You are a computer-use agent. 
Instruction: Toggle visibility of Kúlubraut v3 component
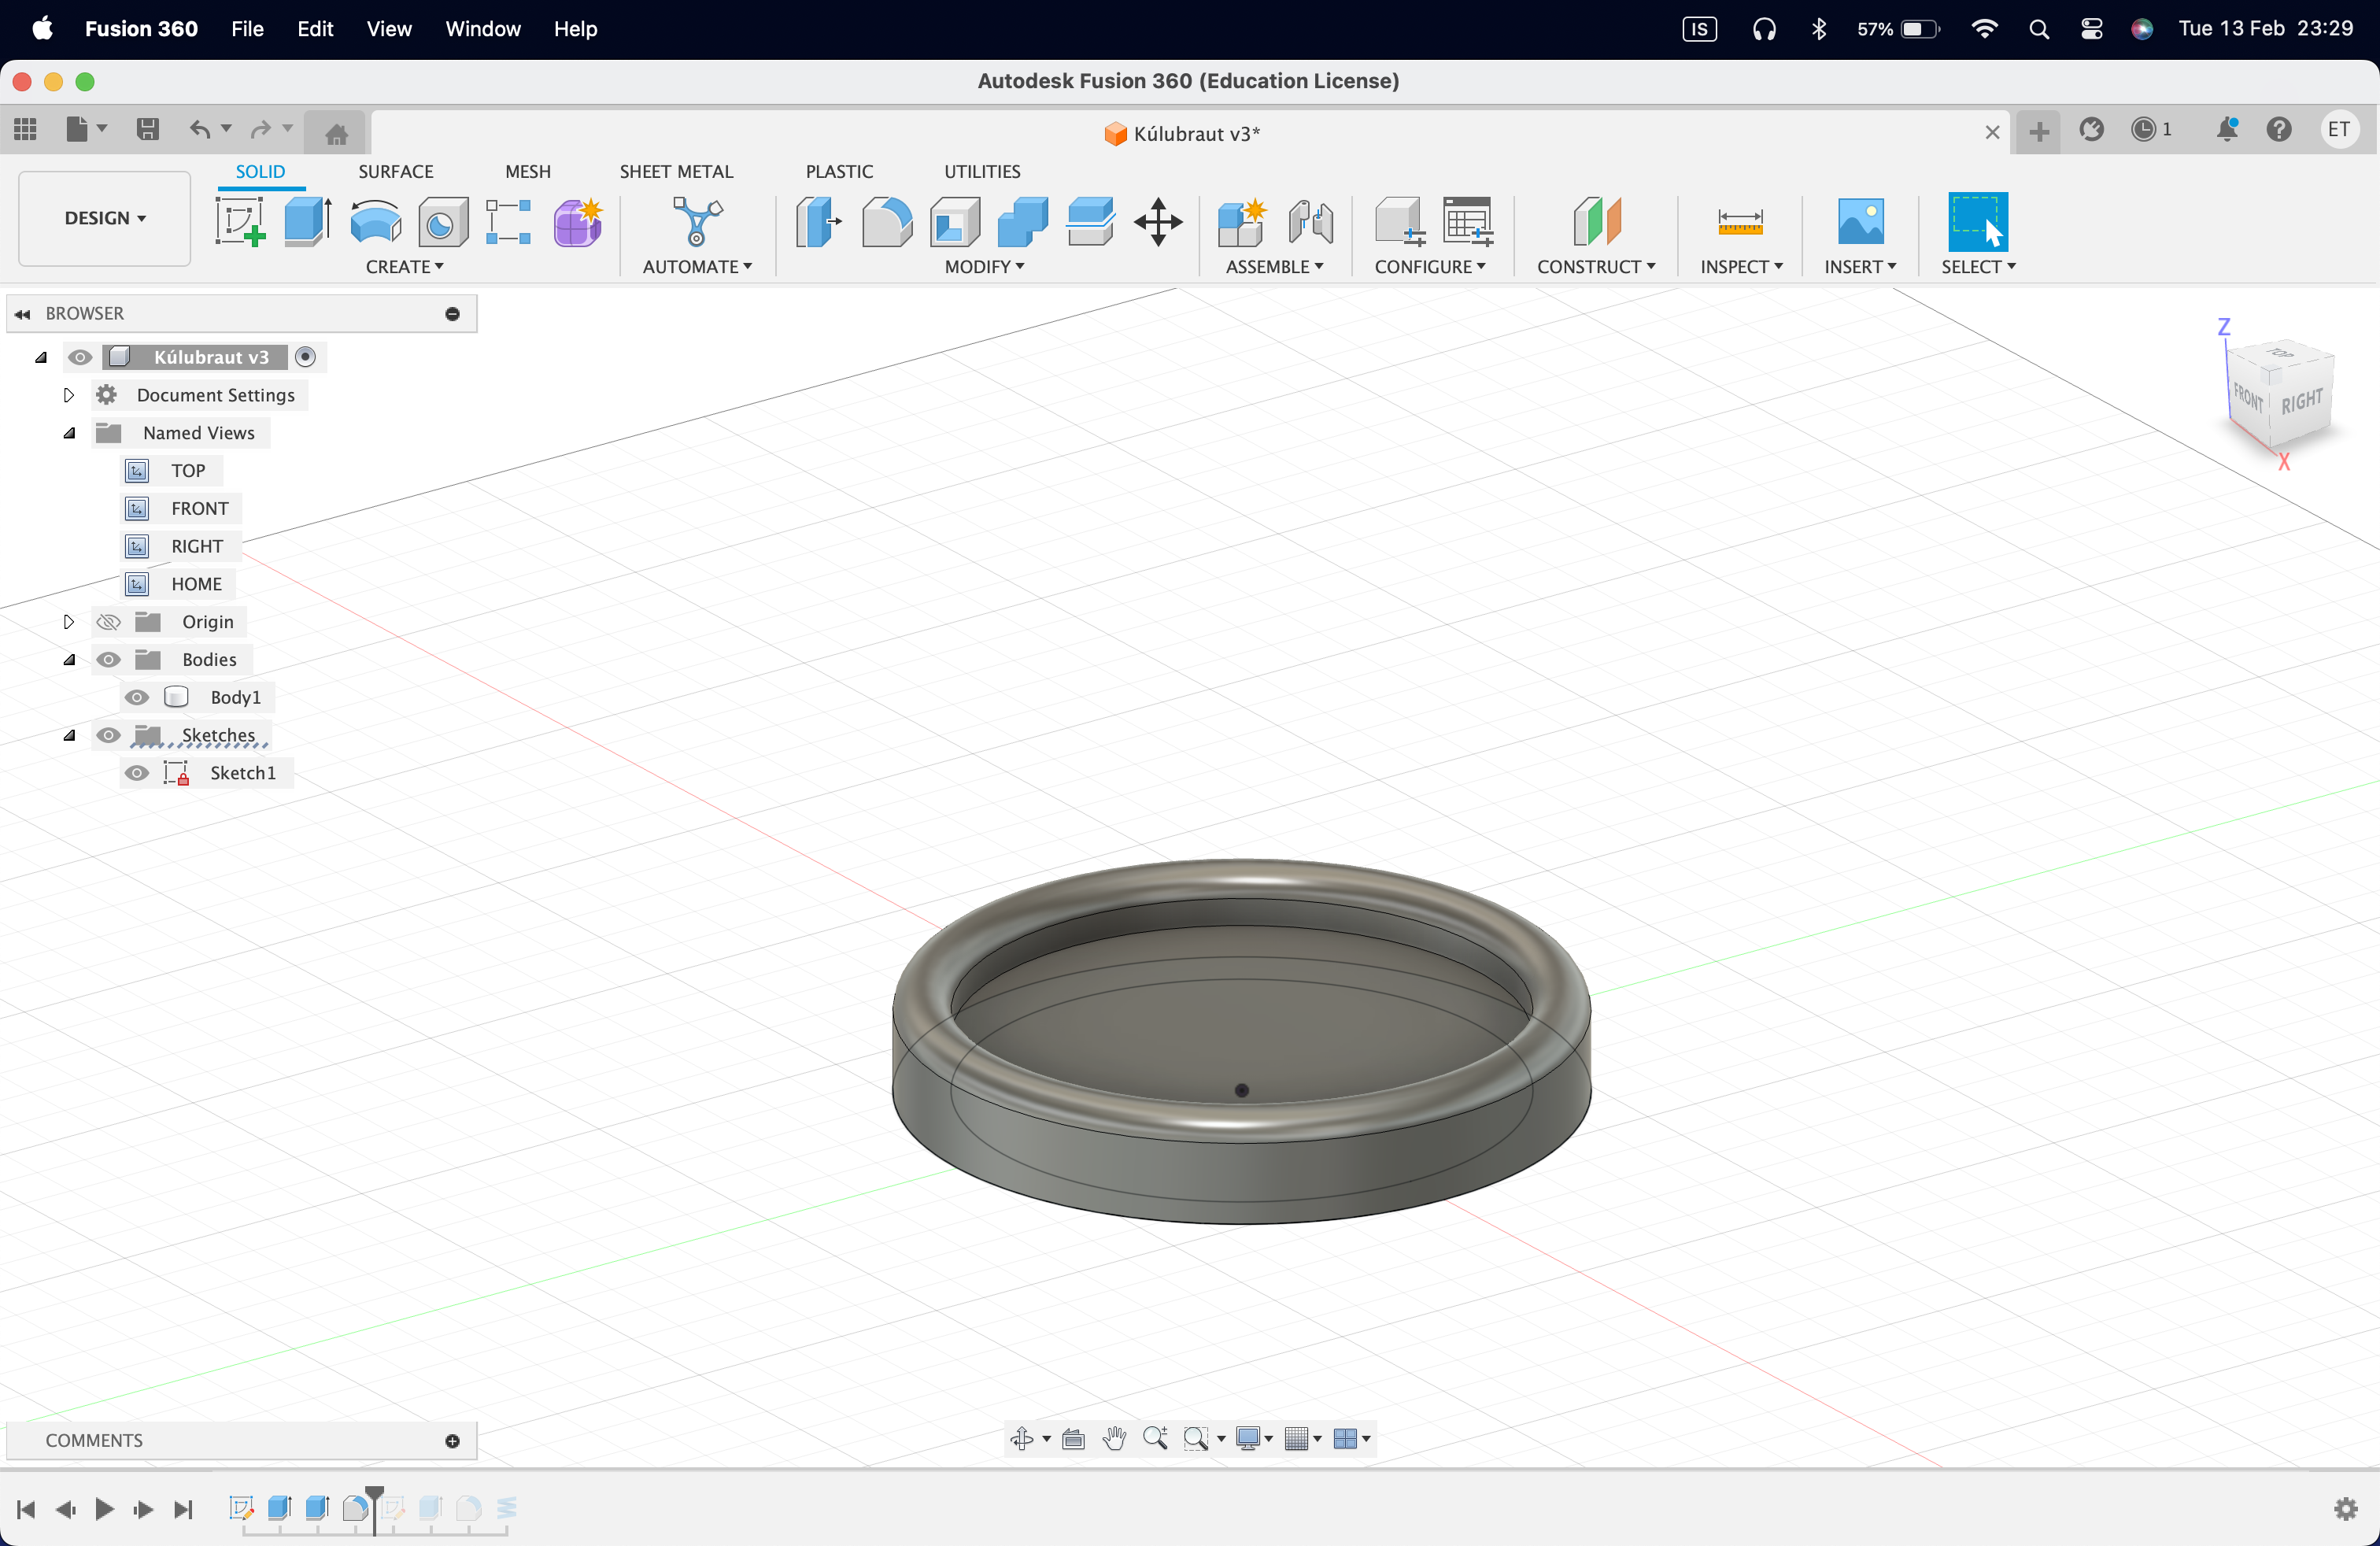[80, 357]
